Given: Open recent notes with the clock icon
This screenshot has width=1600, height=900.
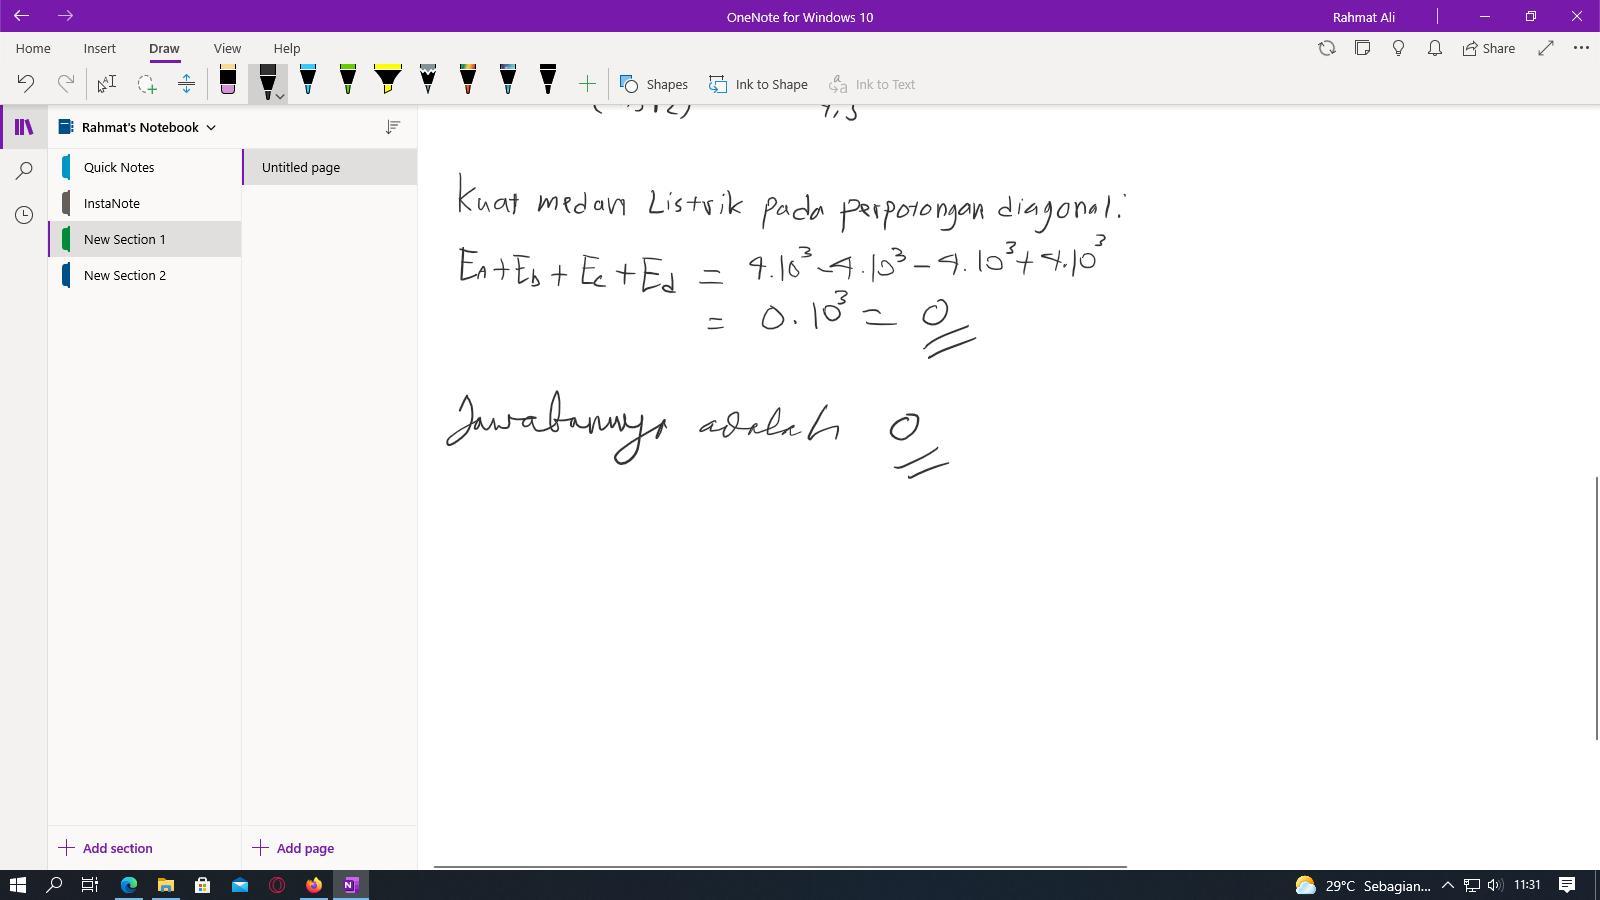Looking at the screenshot, I should click(24, 215).
